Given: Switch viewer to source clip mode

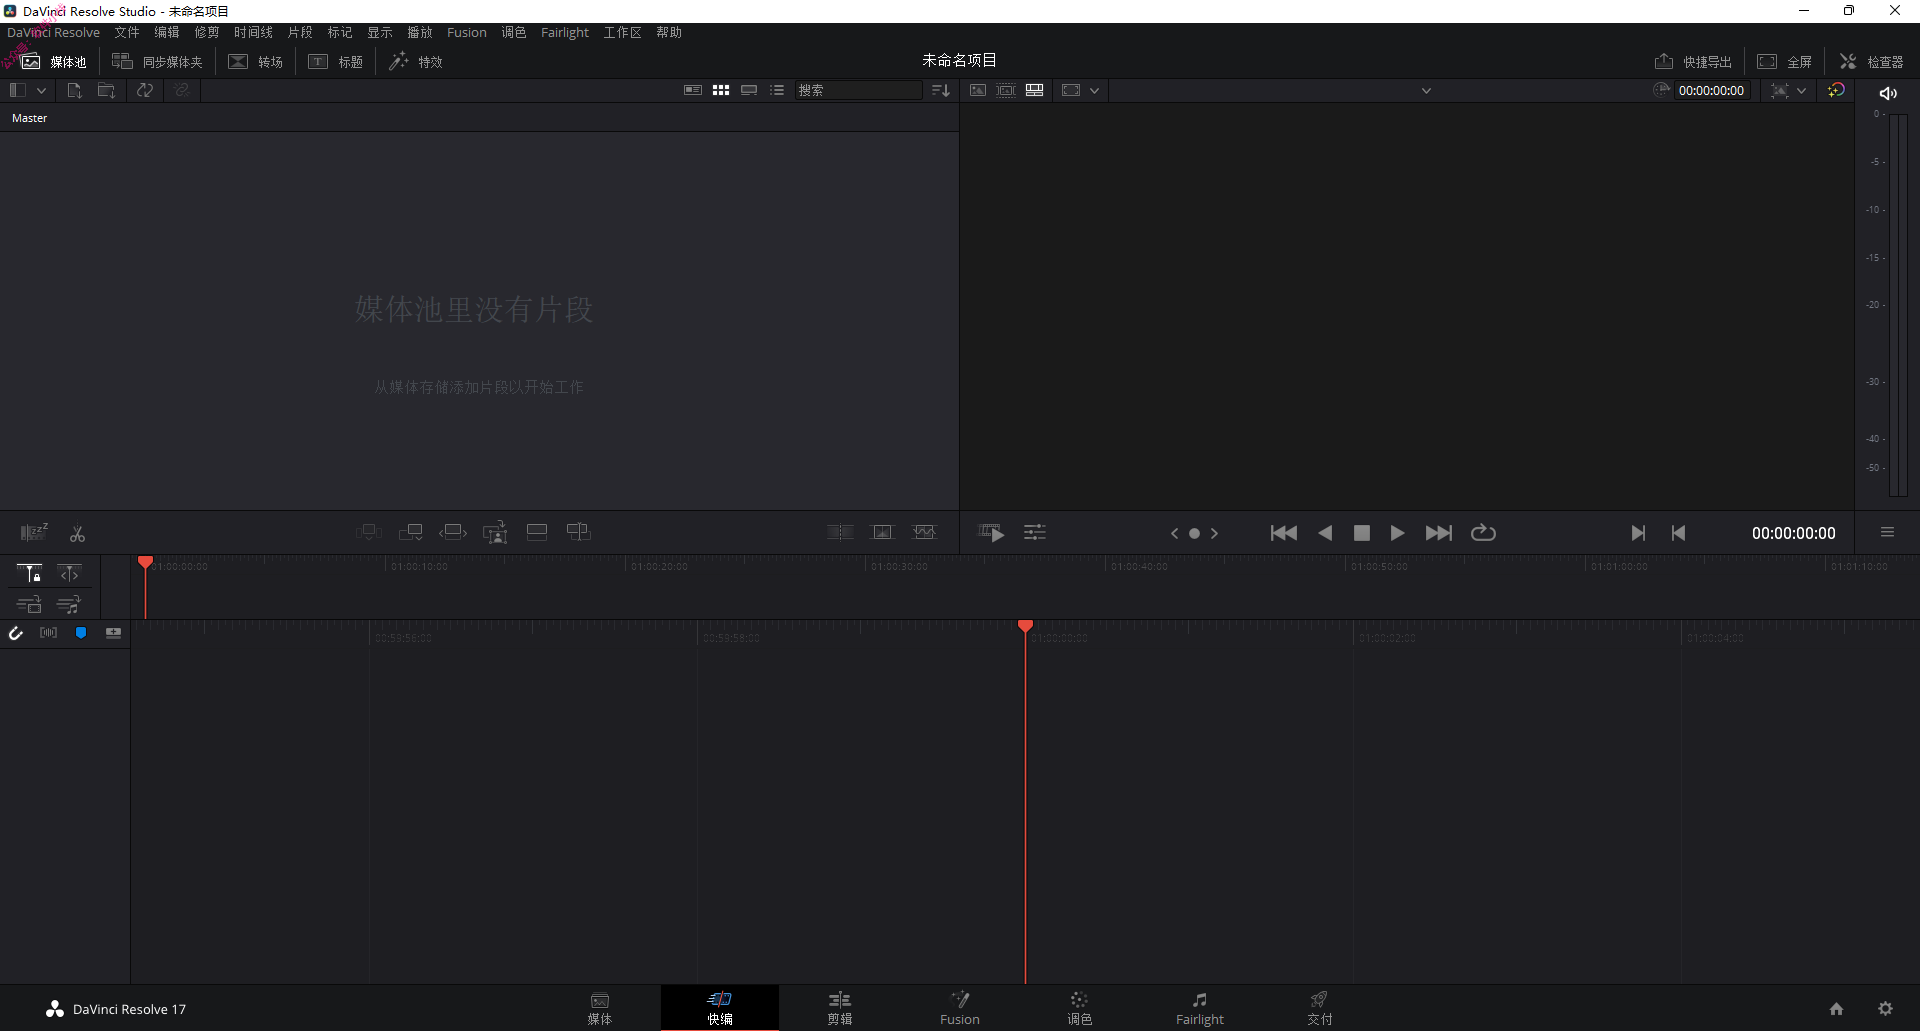Looking at the screenshot, I should click(978, 90).
